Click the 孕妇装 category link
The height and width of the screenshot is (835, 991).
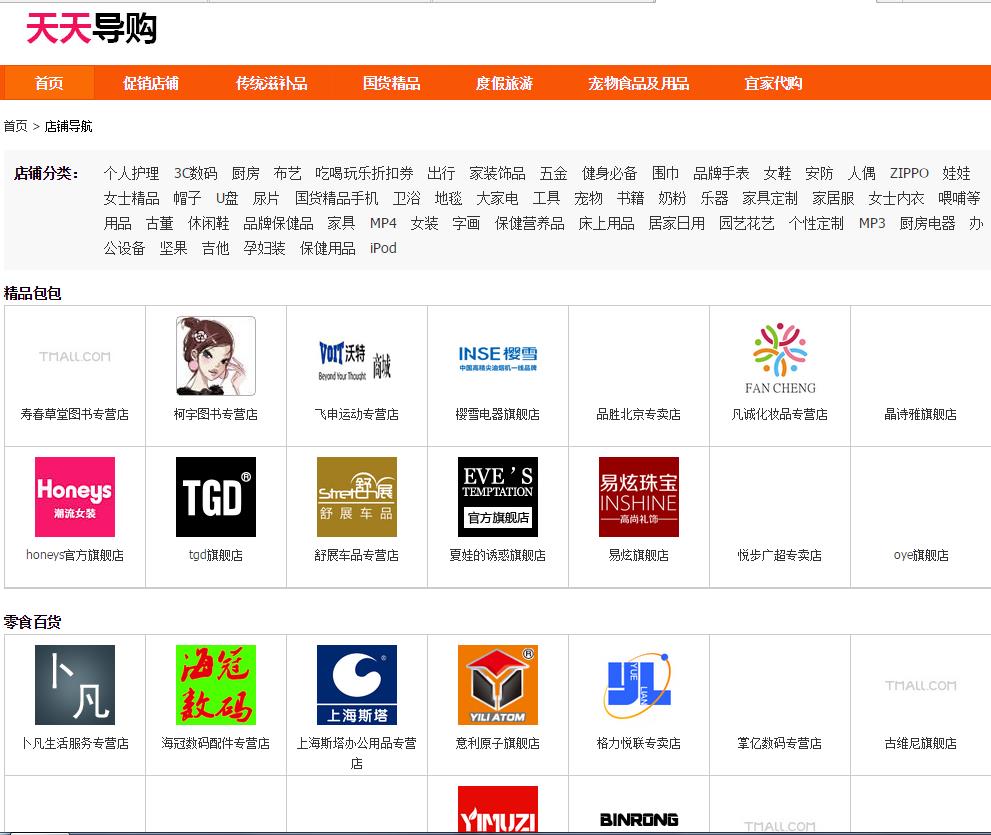pyautogui.click(x=264, y=248)
